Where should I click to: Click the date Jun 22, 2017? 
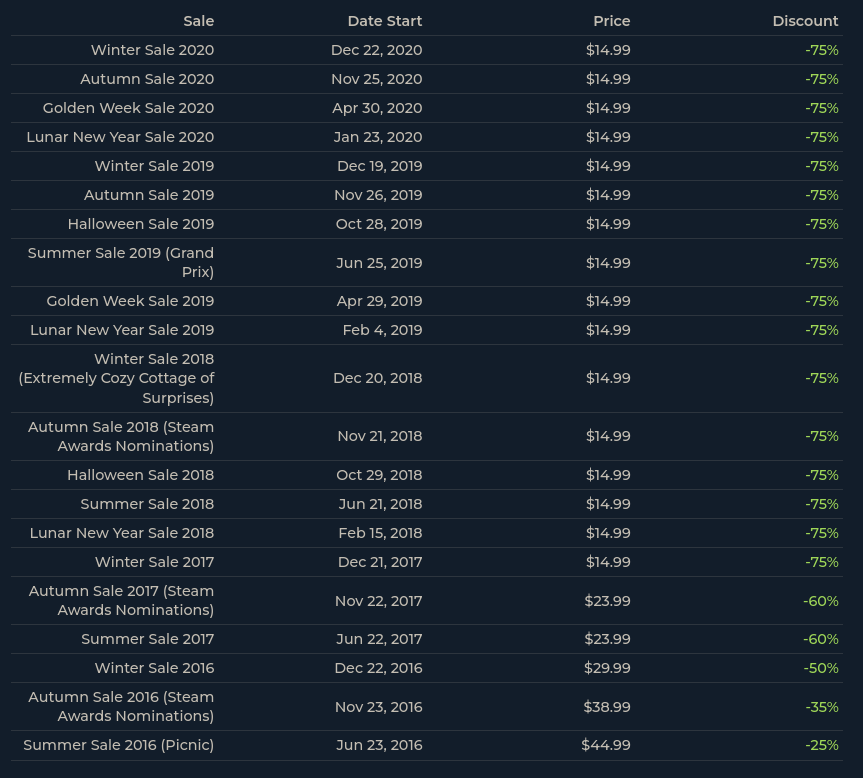[x=379, y=639]
